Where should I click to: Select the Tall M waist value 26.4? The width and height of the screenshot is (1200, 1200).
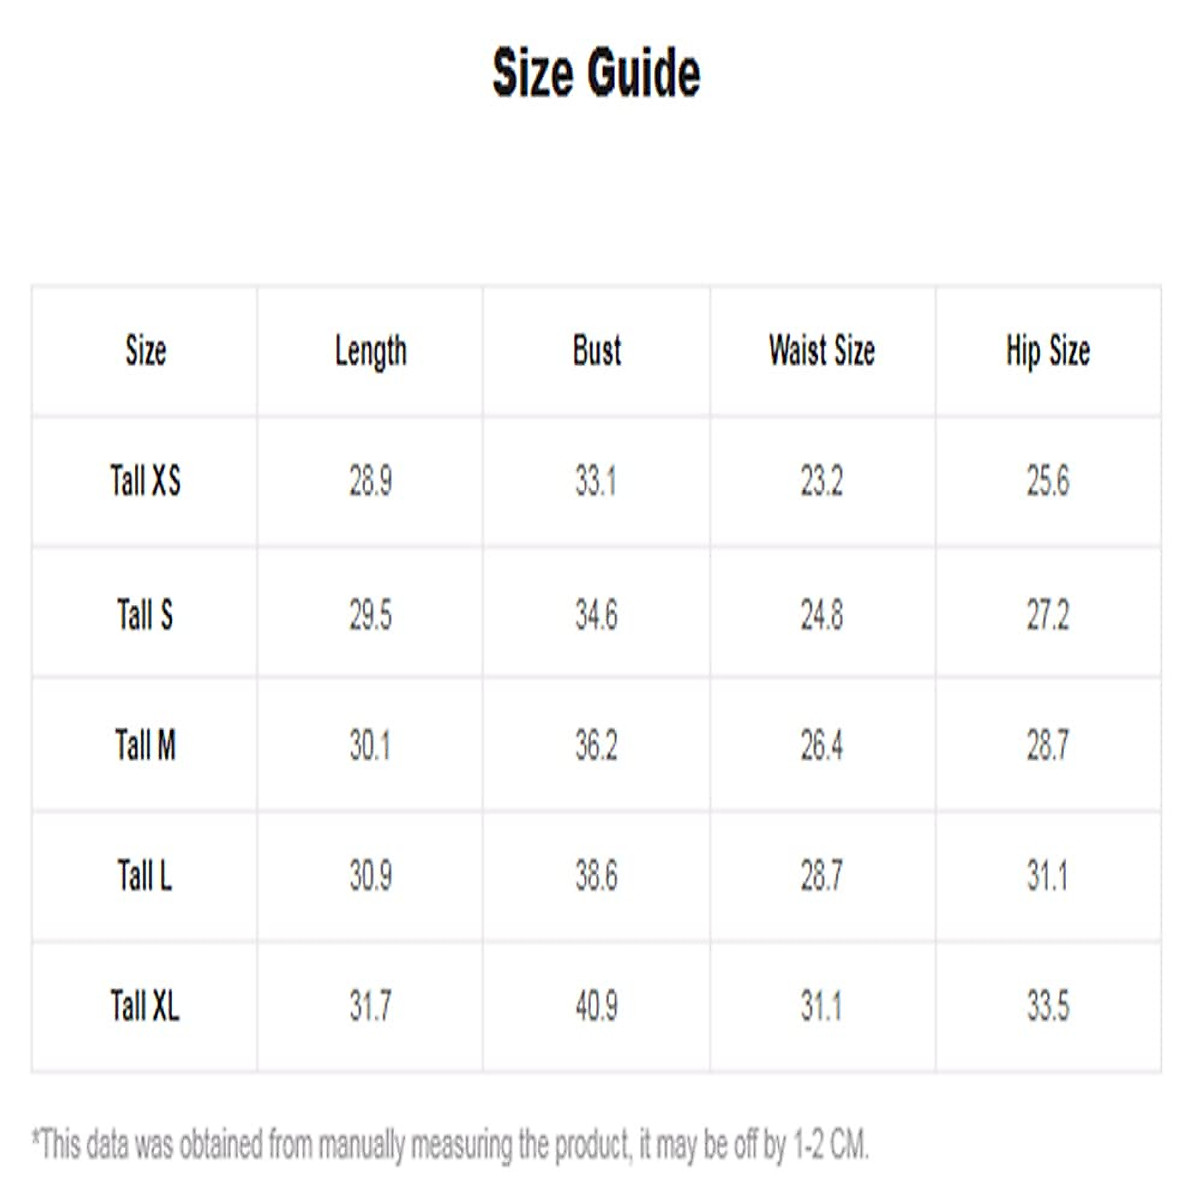tap(821, 746)
